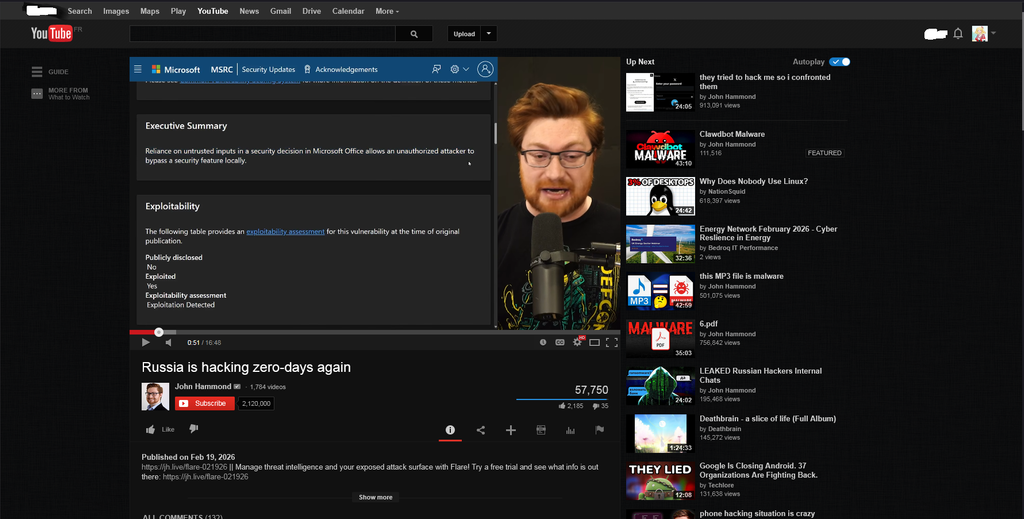Viewport: 1024px width, 519px height.
Task: Enter fullscreen mode on the video
Action: point(612,342)
